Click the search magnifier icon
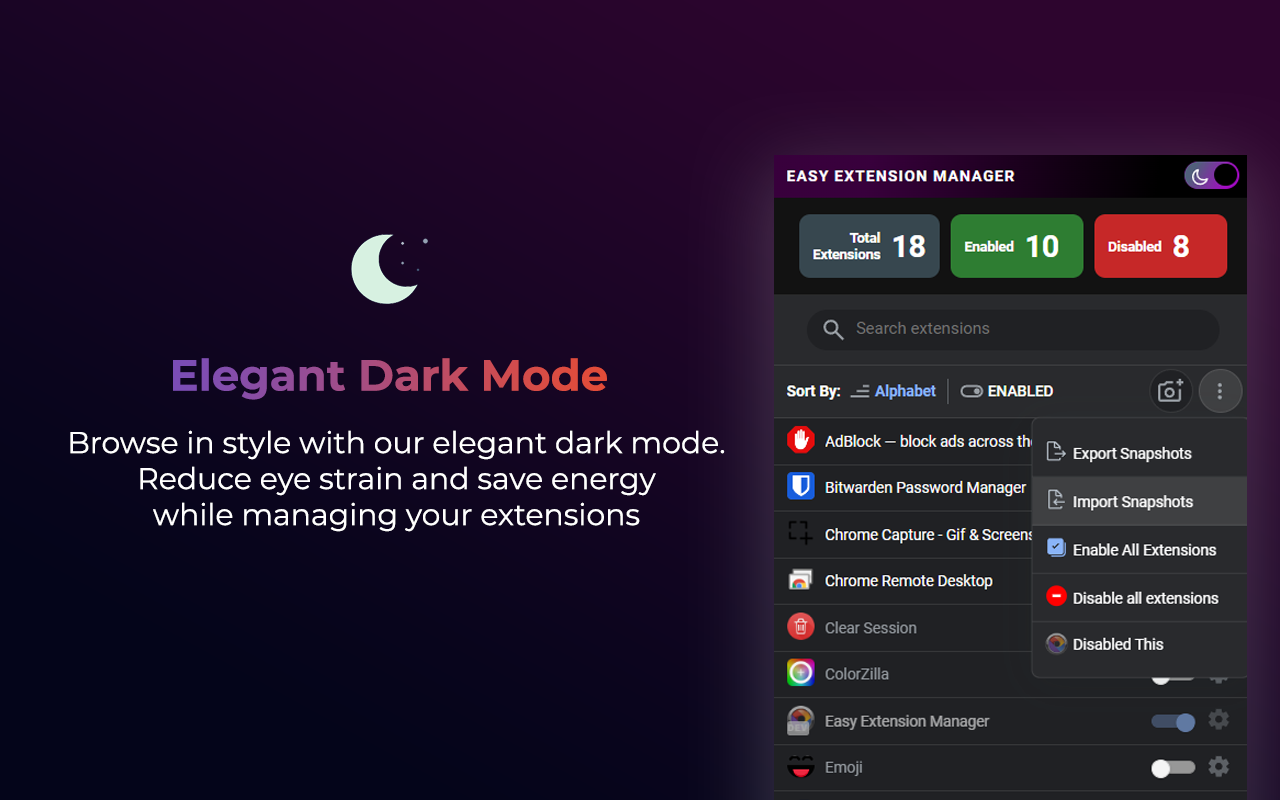 833,329
